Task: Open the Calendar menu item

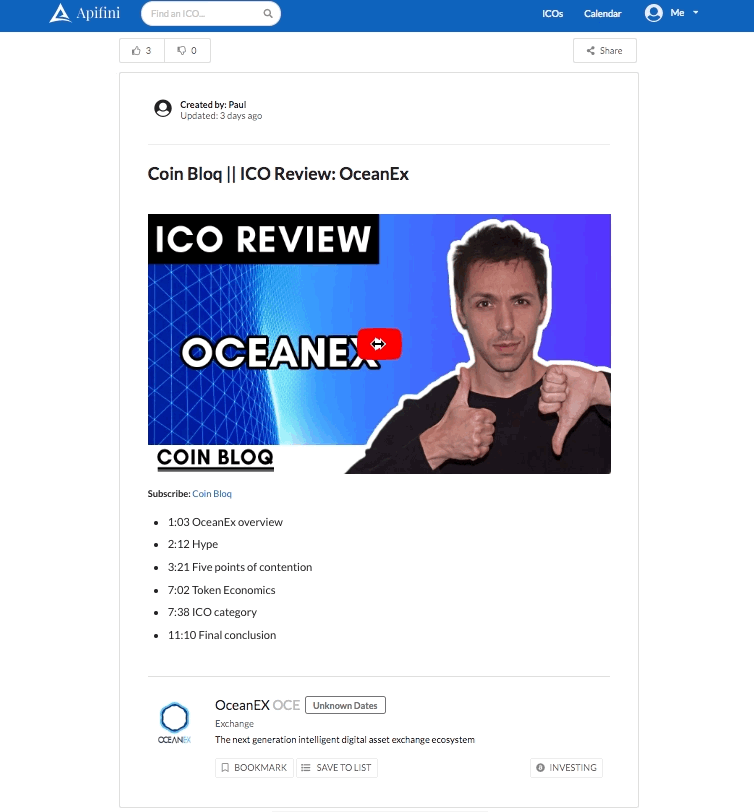Action: point(602,13)
